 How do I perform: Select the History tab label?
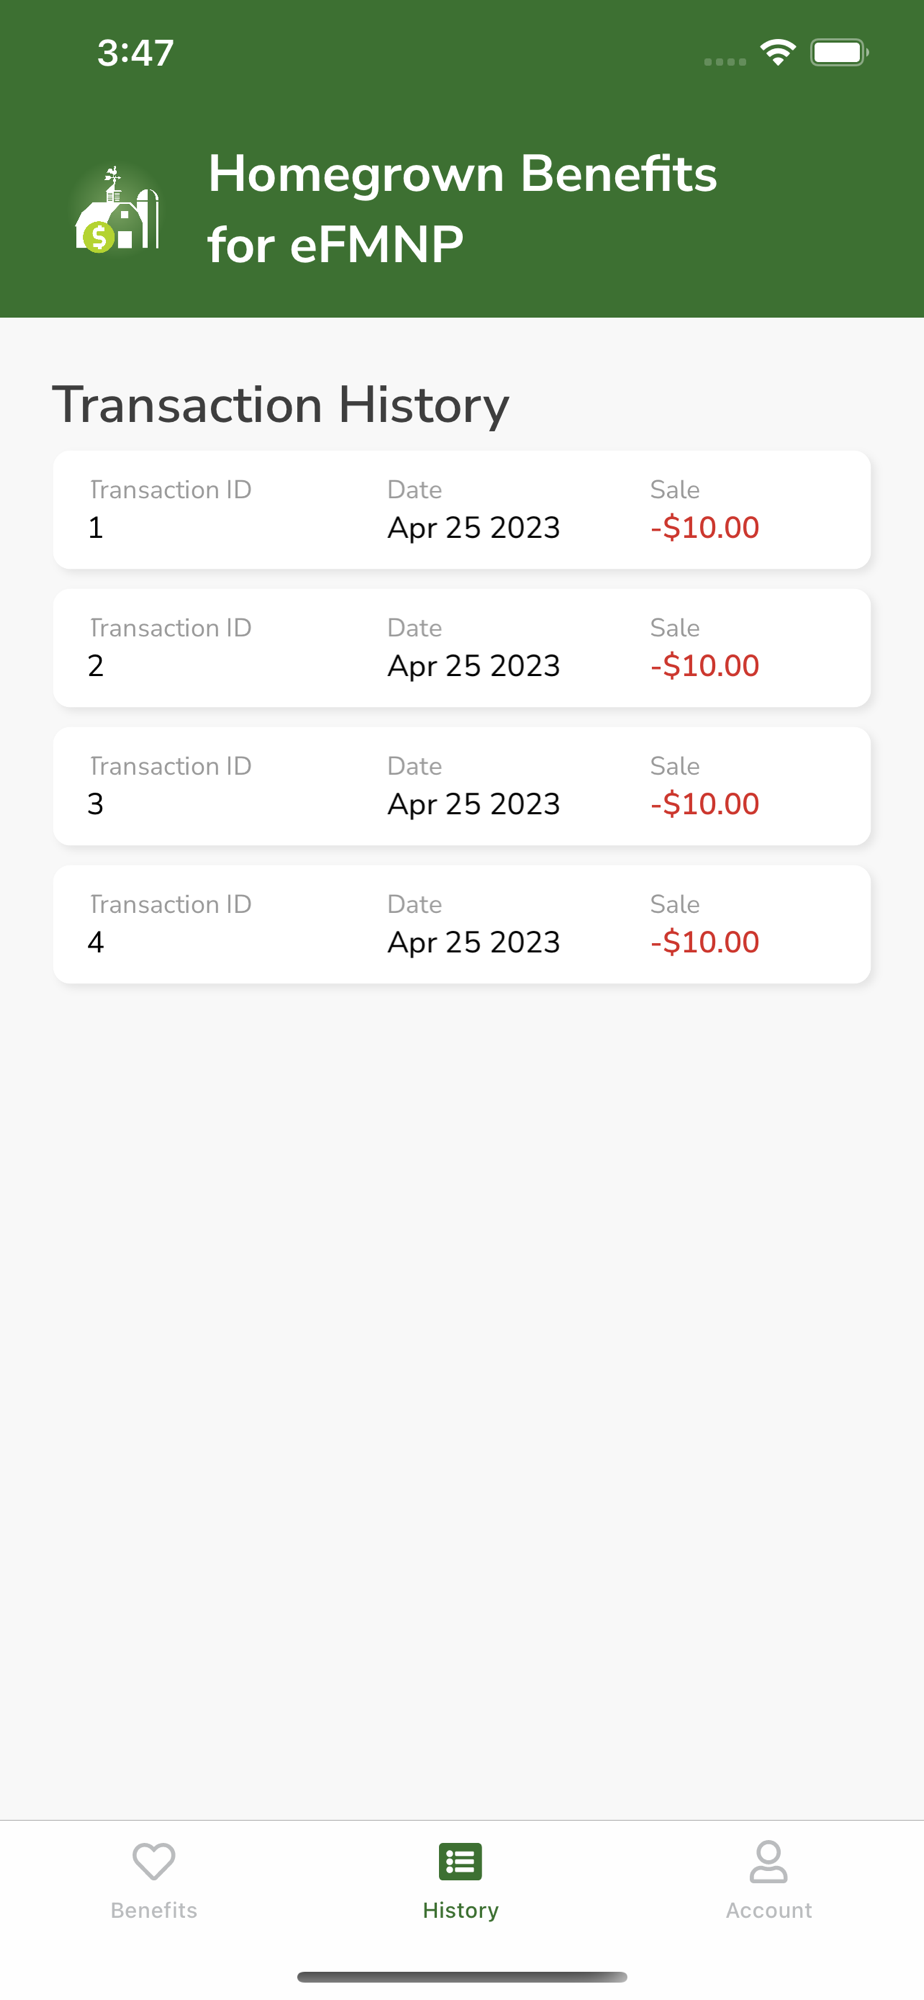[460, 1910]
